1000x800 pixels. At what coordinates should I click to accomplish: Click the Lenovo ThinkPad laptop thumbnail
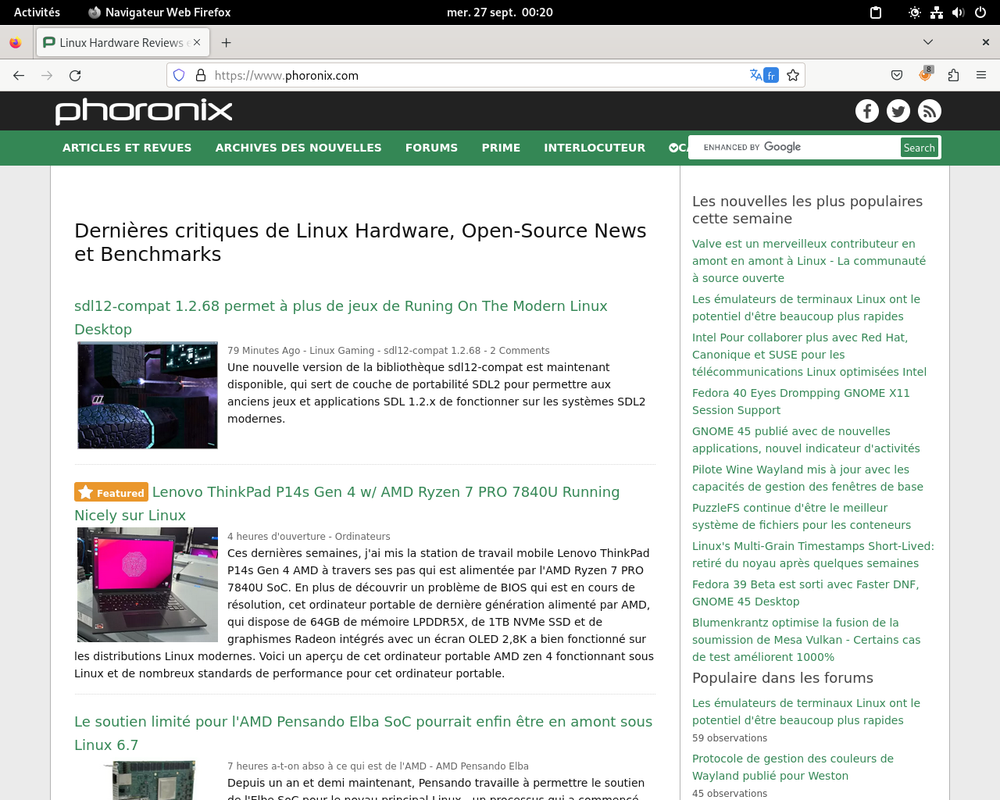[147, 584]
